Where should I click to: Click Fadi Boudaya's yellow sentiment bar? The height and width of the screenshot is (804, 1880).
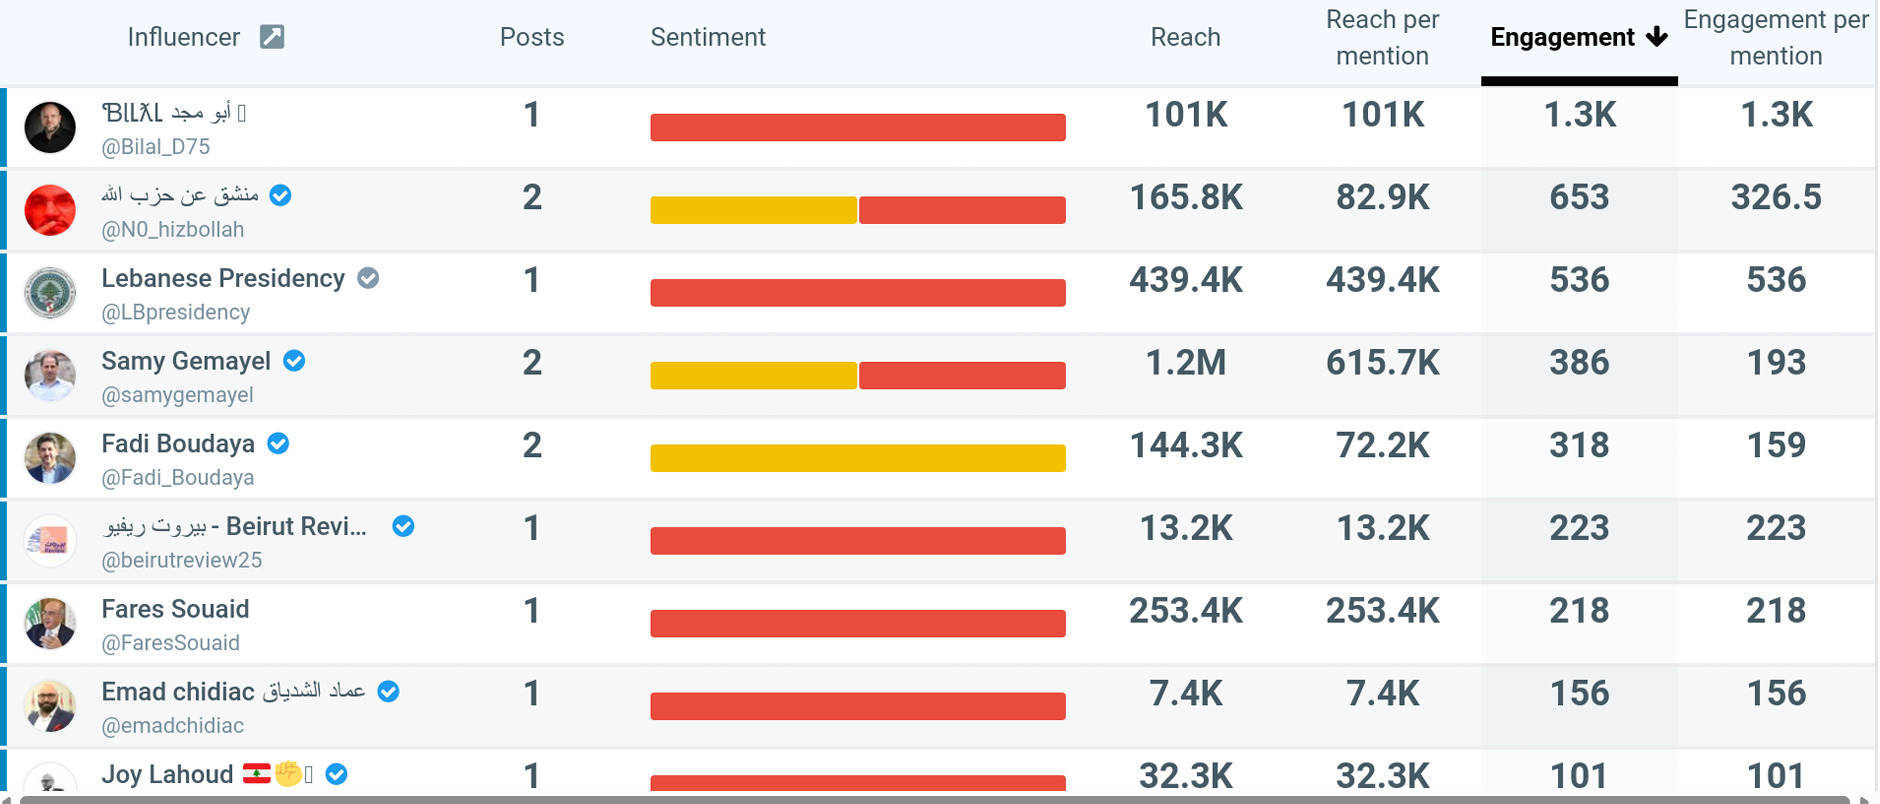pyautogui.click(x=858, y=458)
